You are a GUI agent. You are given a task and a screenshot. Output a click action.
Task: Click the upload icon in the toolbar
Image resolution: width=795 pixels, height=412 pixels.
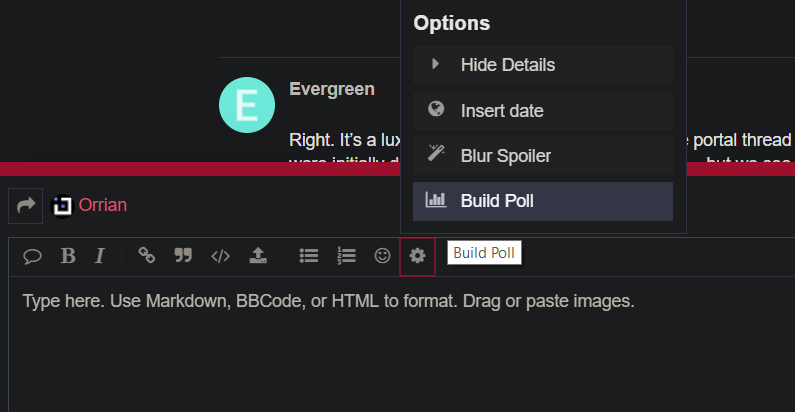(257, 256)
